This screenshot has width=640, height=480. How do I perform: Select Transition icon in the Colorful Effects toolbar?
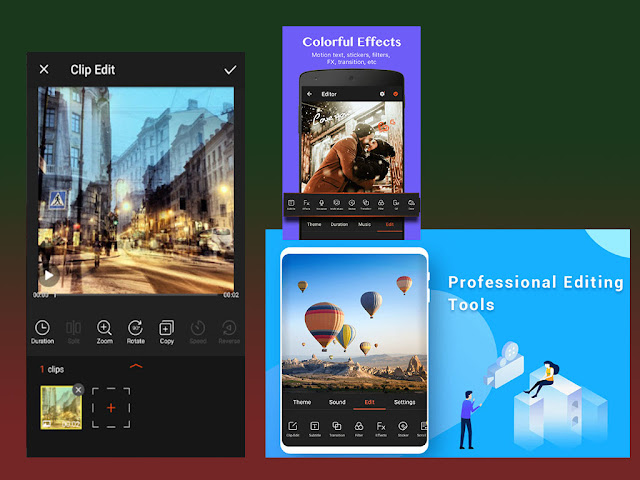pos(366,204)
